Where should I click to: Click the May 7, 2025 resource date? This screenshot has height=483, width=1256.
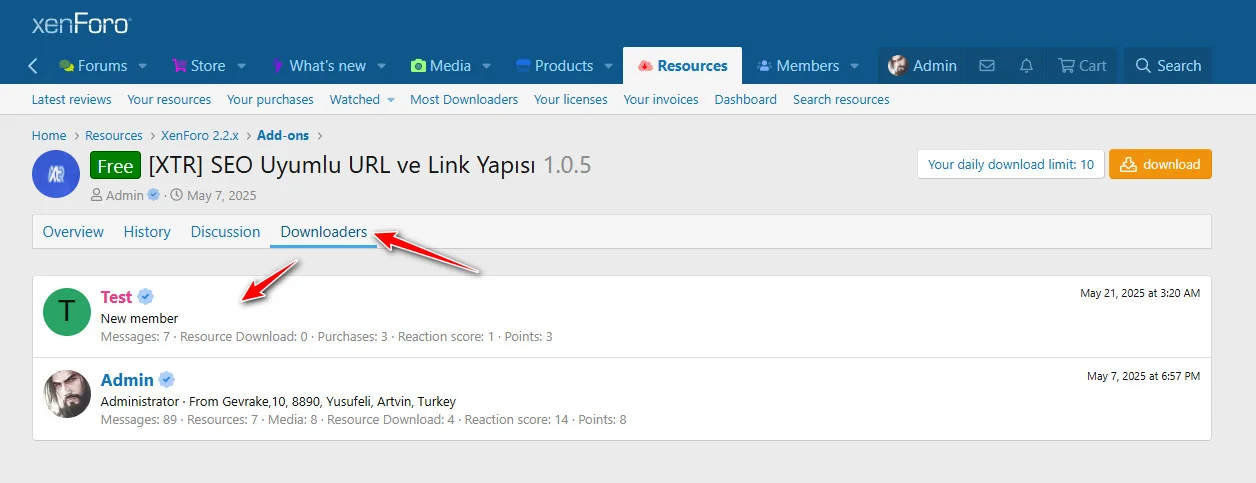coord(221,195)
